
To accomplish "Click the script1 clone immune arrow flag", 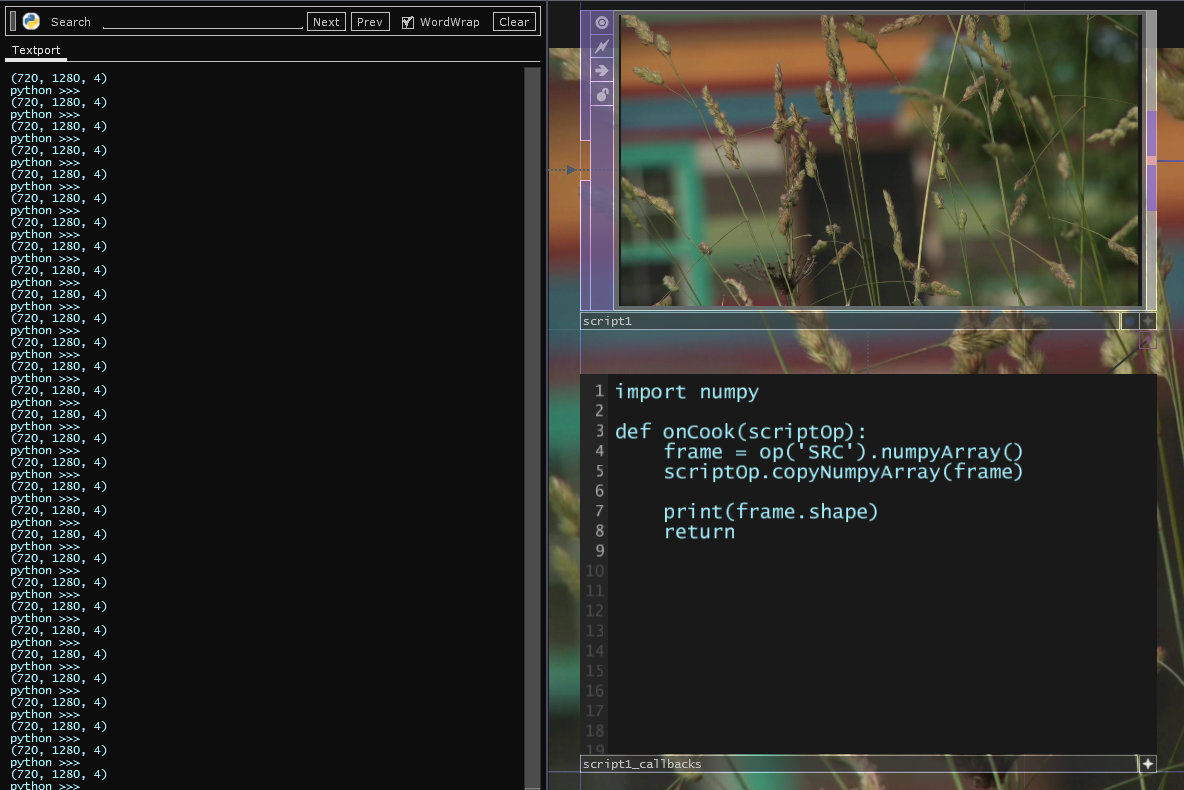I will pyautogui.click(x=602, y=70).
